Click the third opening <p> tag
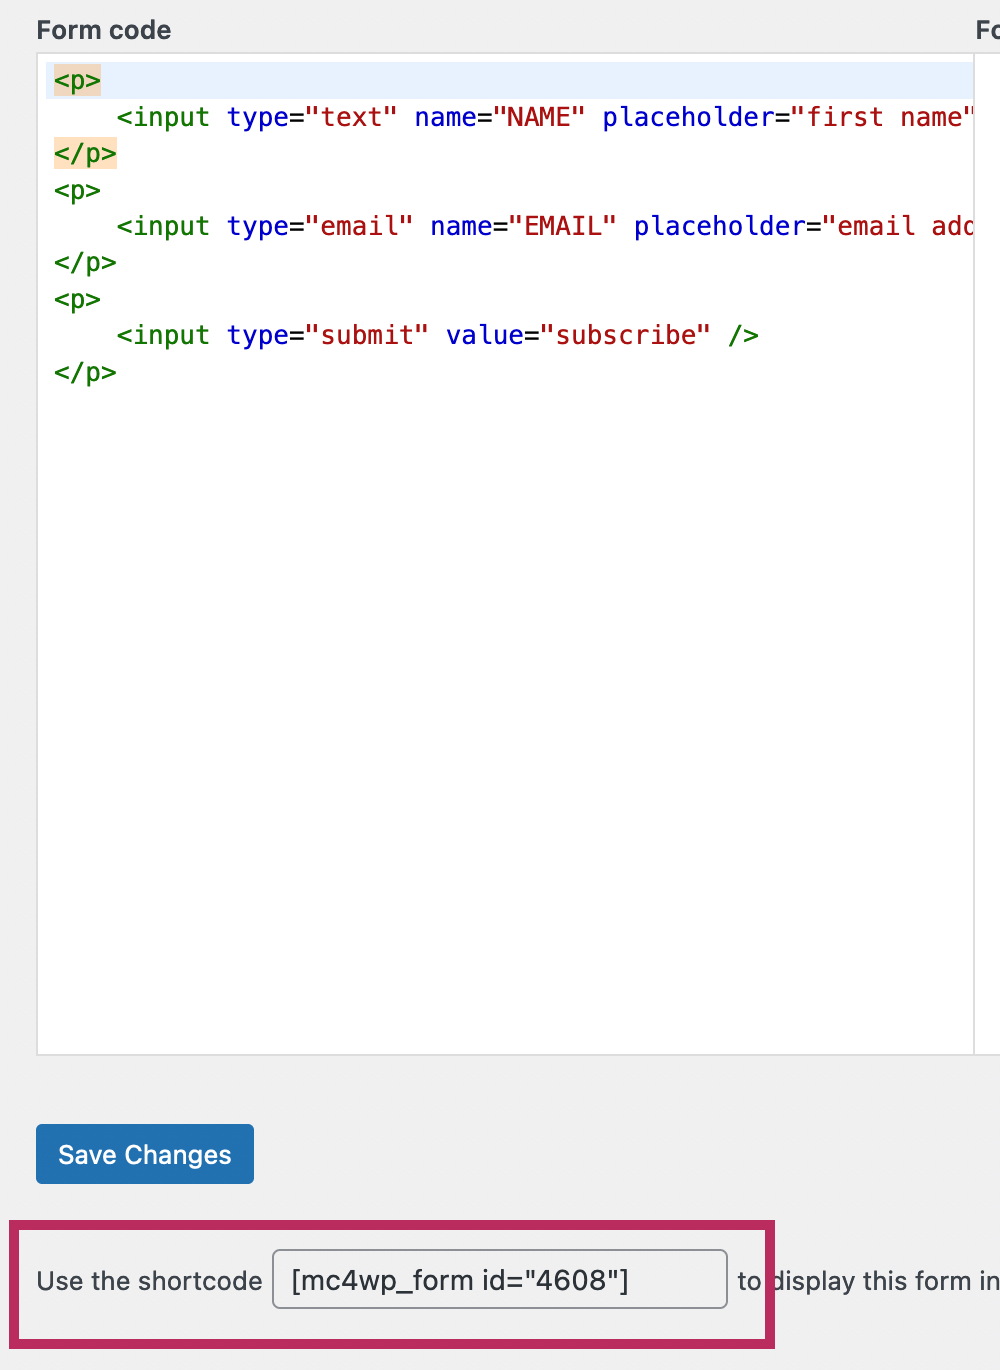The image size is (1000, 1370). (77, 299)
